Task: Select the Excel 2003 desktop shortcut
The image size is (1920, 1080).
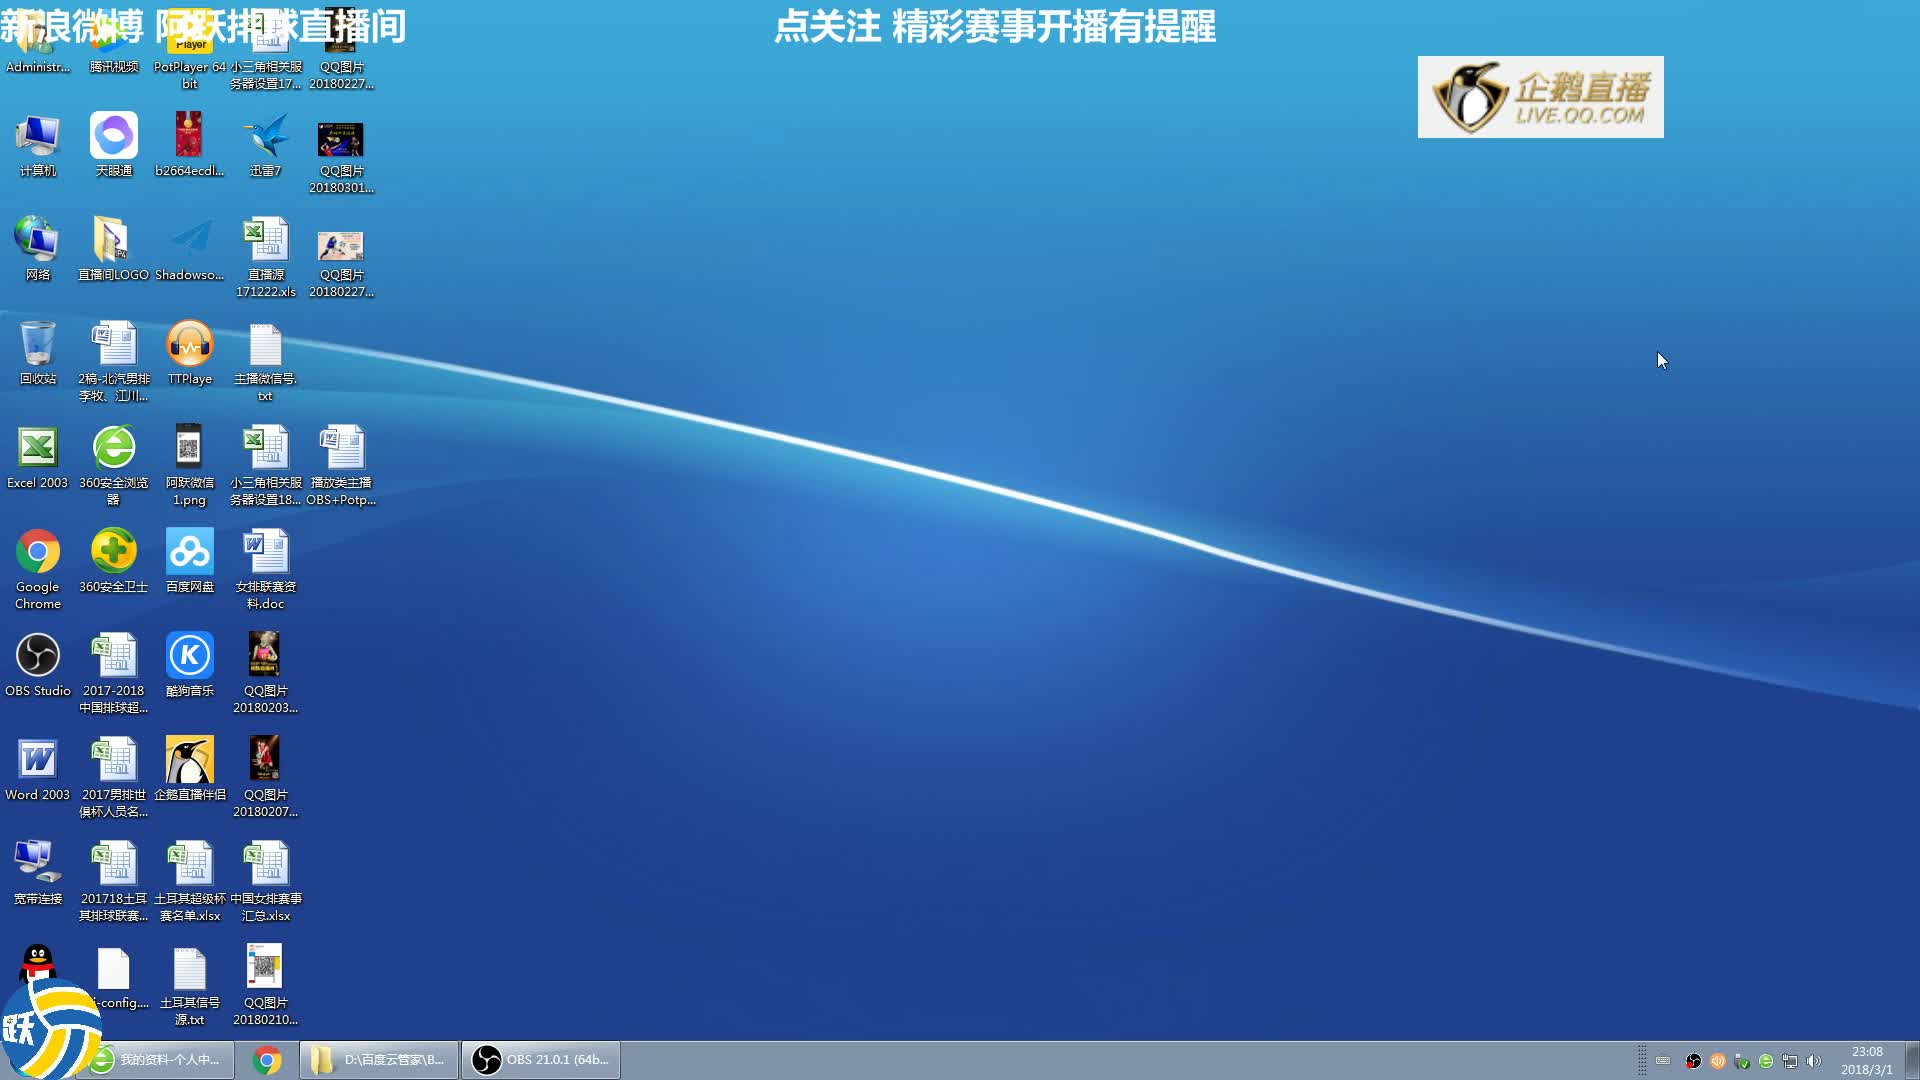Action: [x=38, y=448]
